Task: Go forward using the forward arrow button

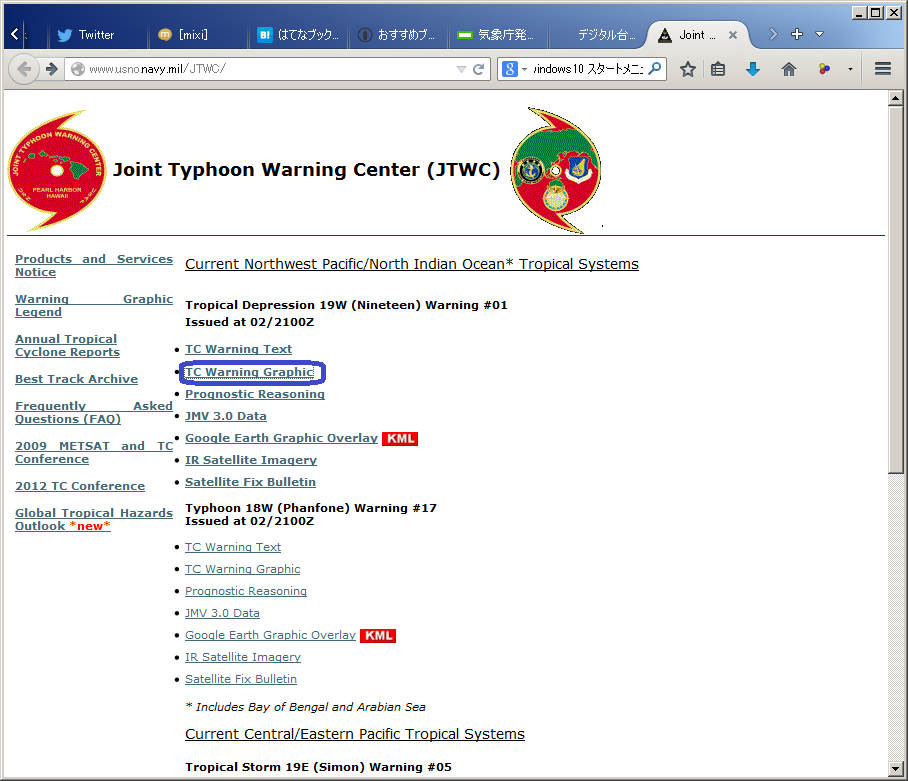Action: 52,69
